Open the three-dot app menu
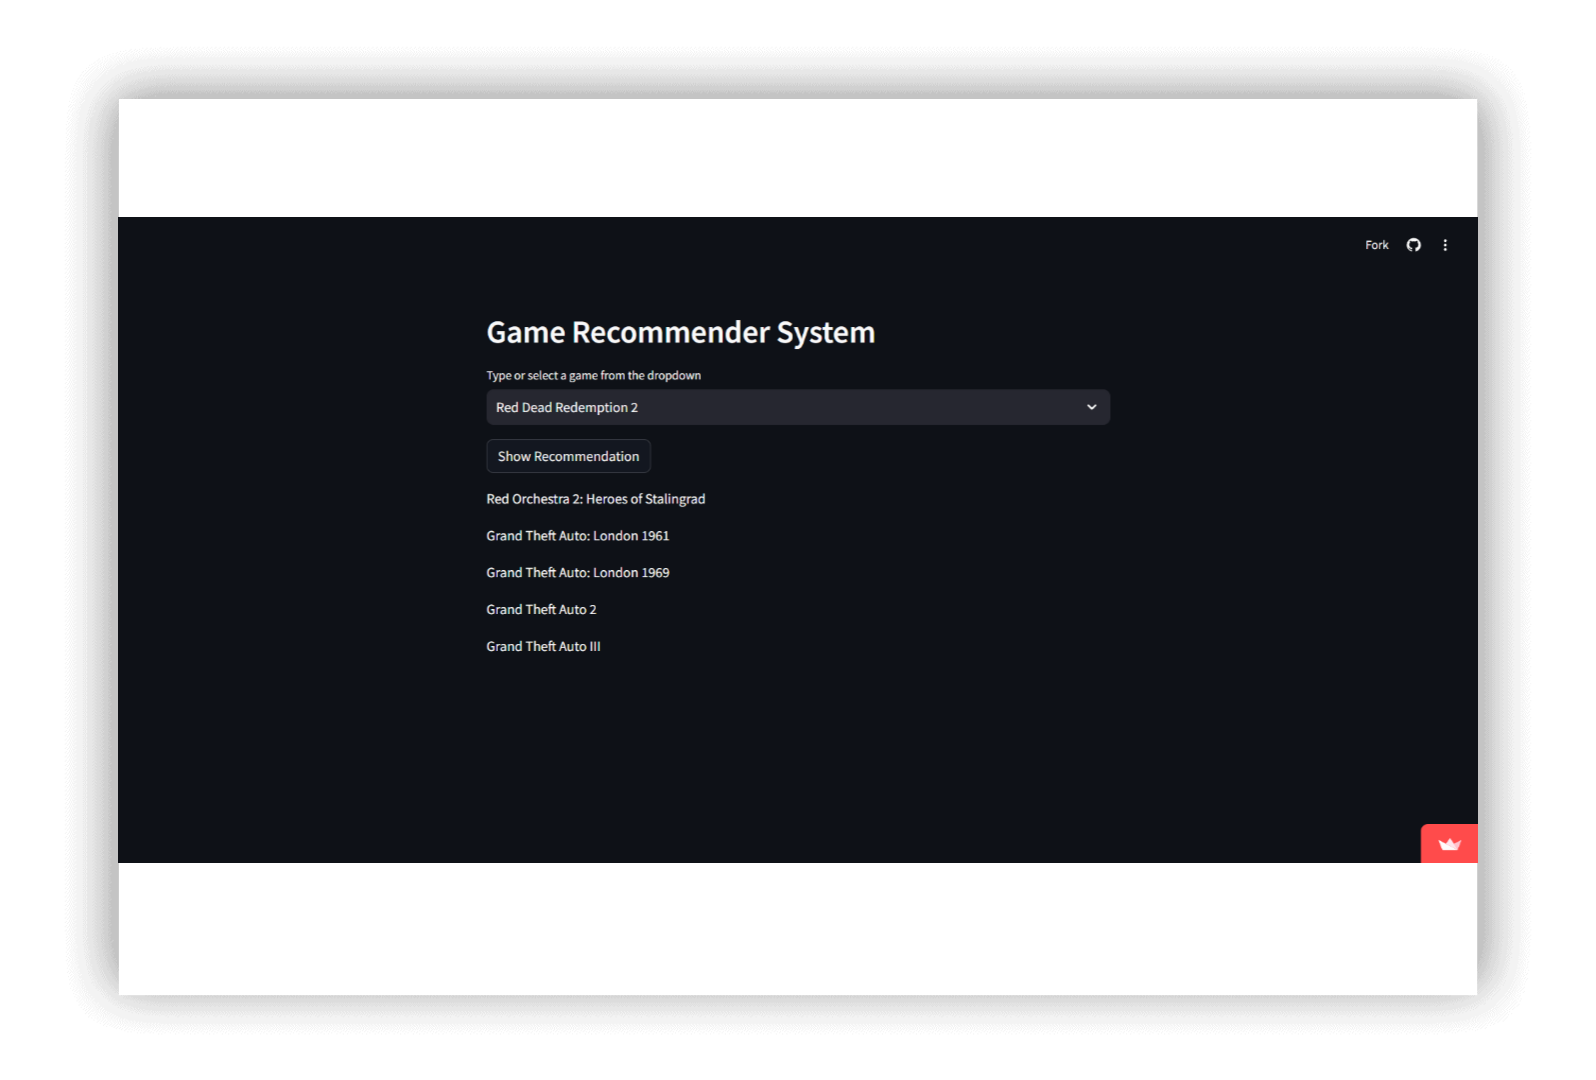The height and width of the screenshot is (1080, 1596). pyautogui.click(x=1445, y=245)
